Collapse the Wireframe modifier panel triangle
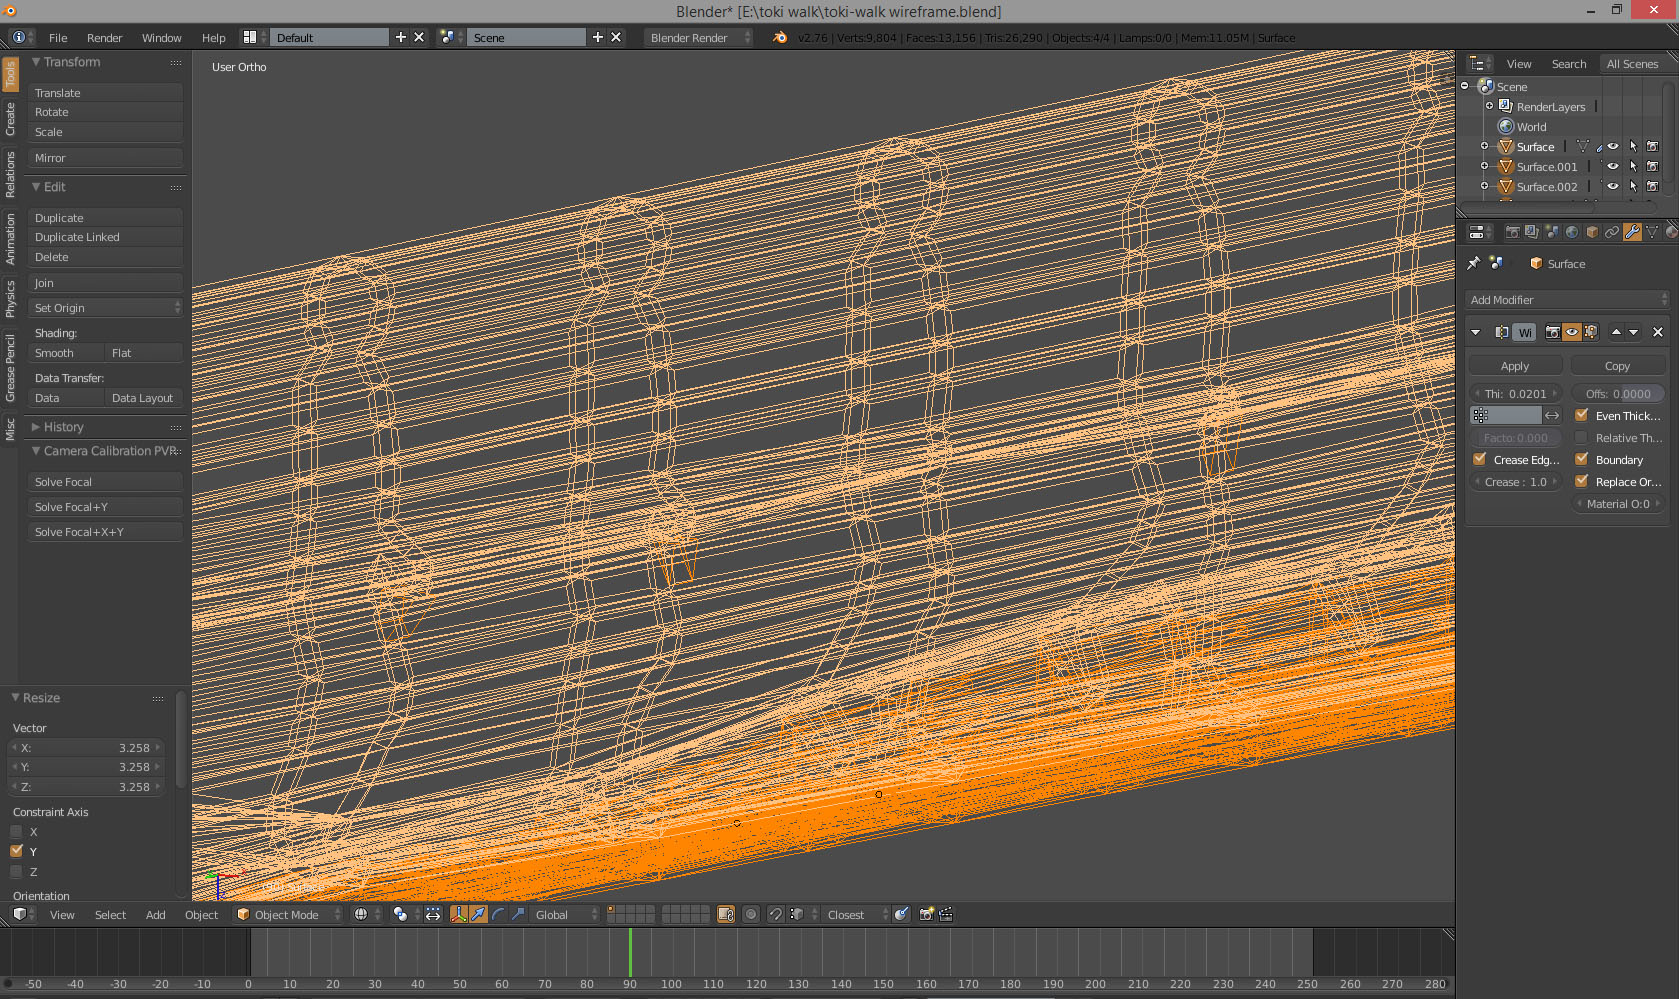1679x999 pixels. tap(1476, 332)
